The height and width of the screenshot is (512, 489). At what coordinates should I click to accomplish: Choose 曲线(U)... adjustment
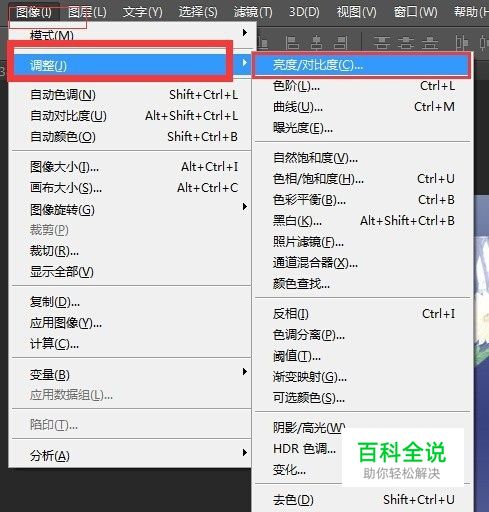(x=362, y=107)
